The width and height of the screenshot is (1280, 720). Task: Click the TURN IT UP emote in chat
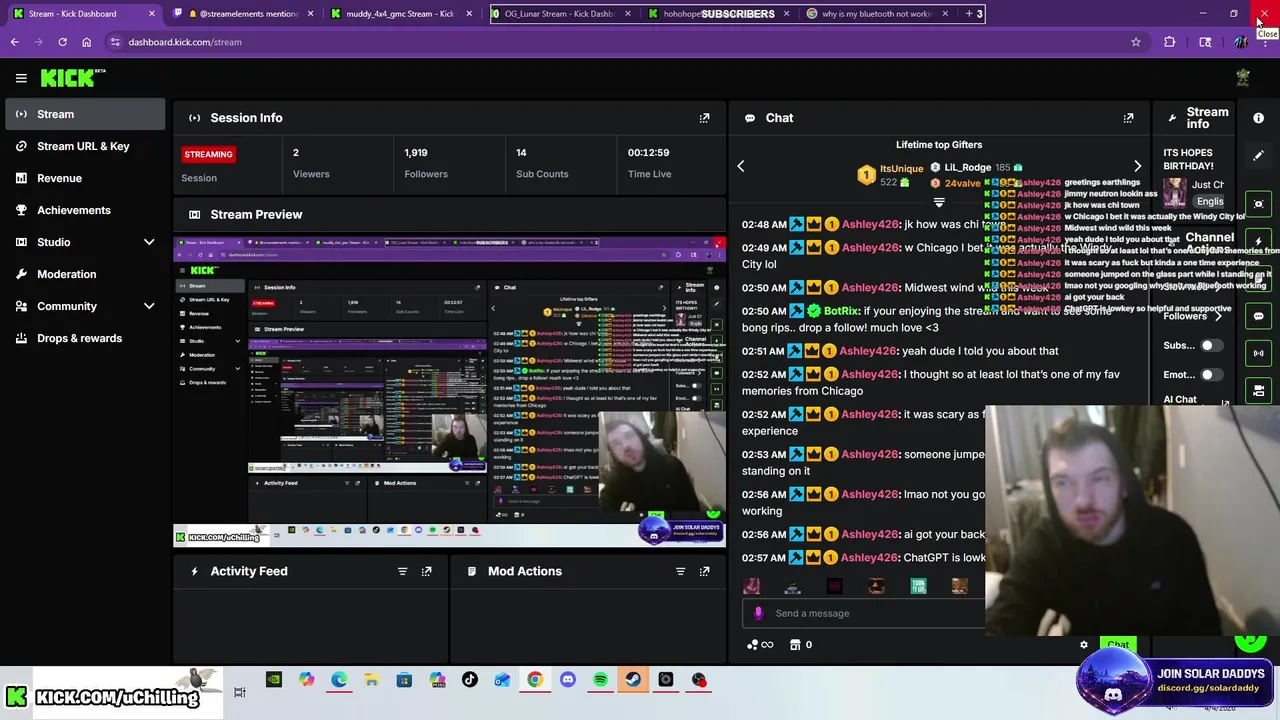[918, 586]
